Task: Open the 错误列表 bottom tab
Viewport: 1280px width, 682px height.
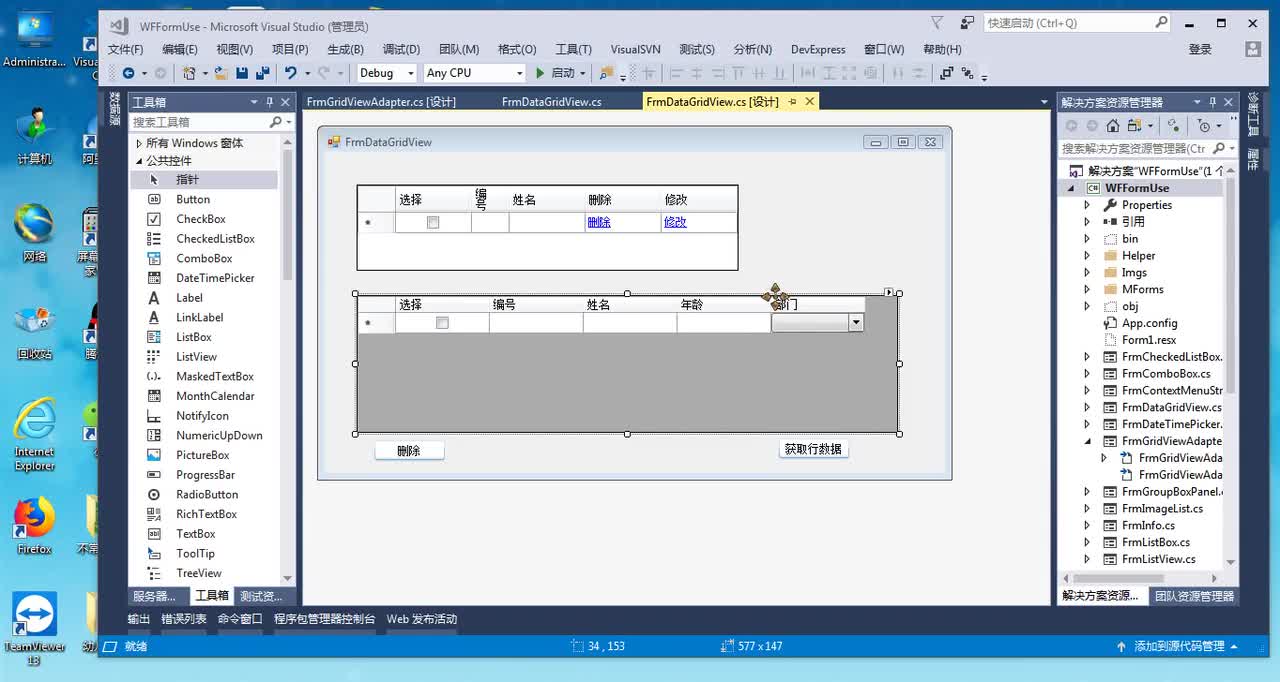Action: tap(184, 619)
